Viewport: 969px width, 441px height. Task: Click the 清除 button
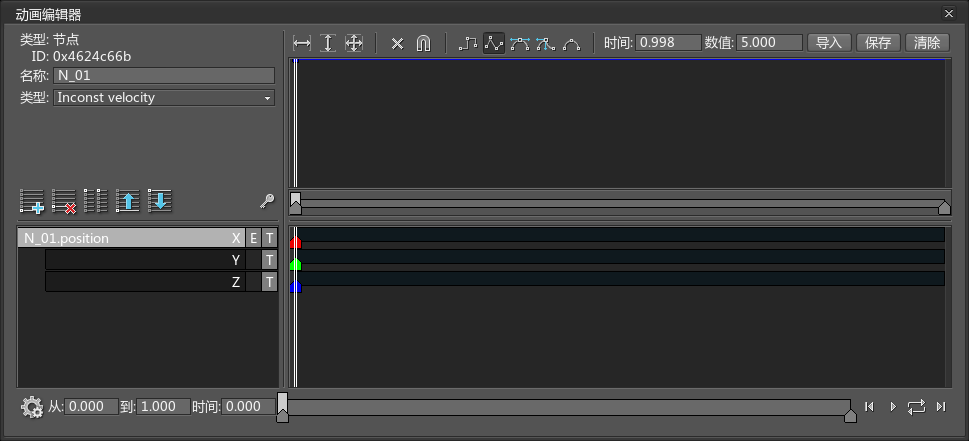click(x=927, y=43)
